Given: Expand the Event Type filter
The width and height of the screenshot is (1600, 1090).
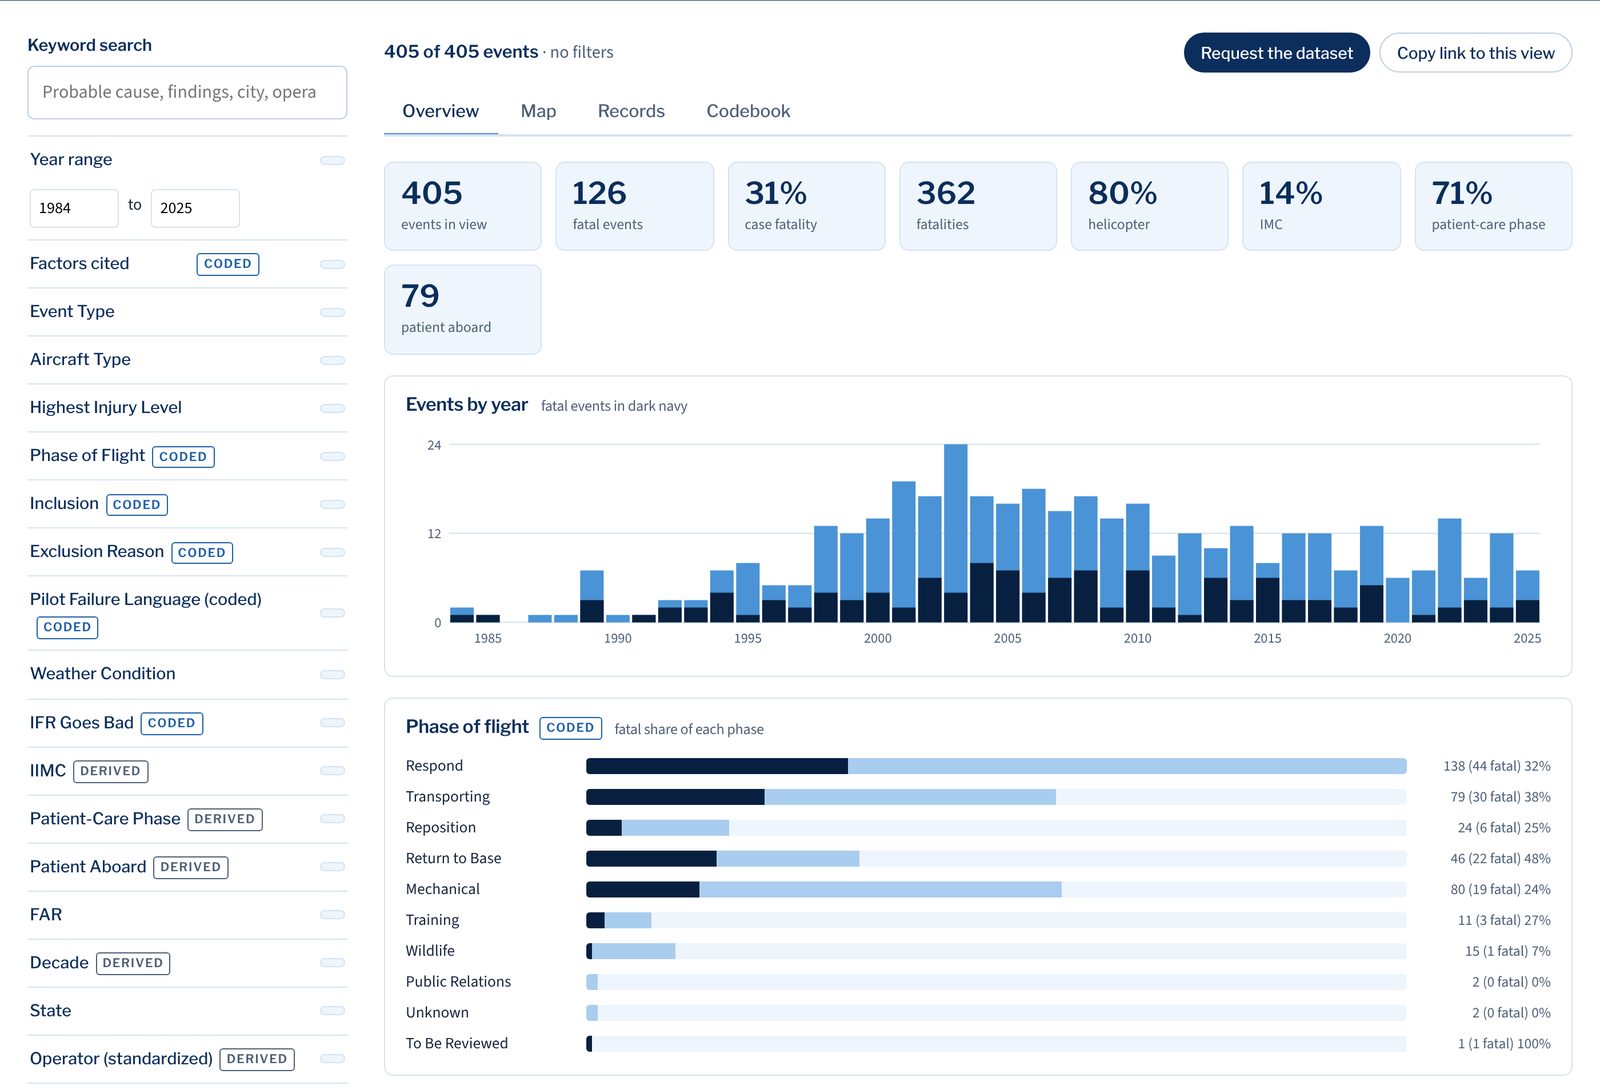Looking at the screenshot, I should pyautogui.click(x=188, y=312).
